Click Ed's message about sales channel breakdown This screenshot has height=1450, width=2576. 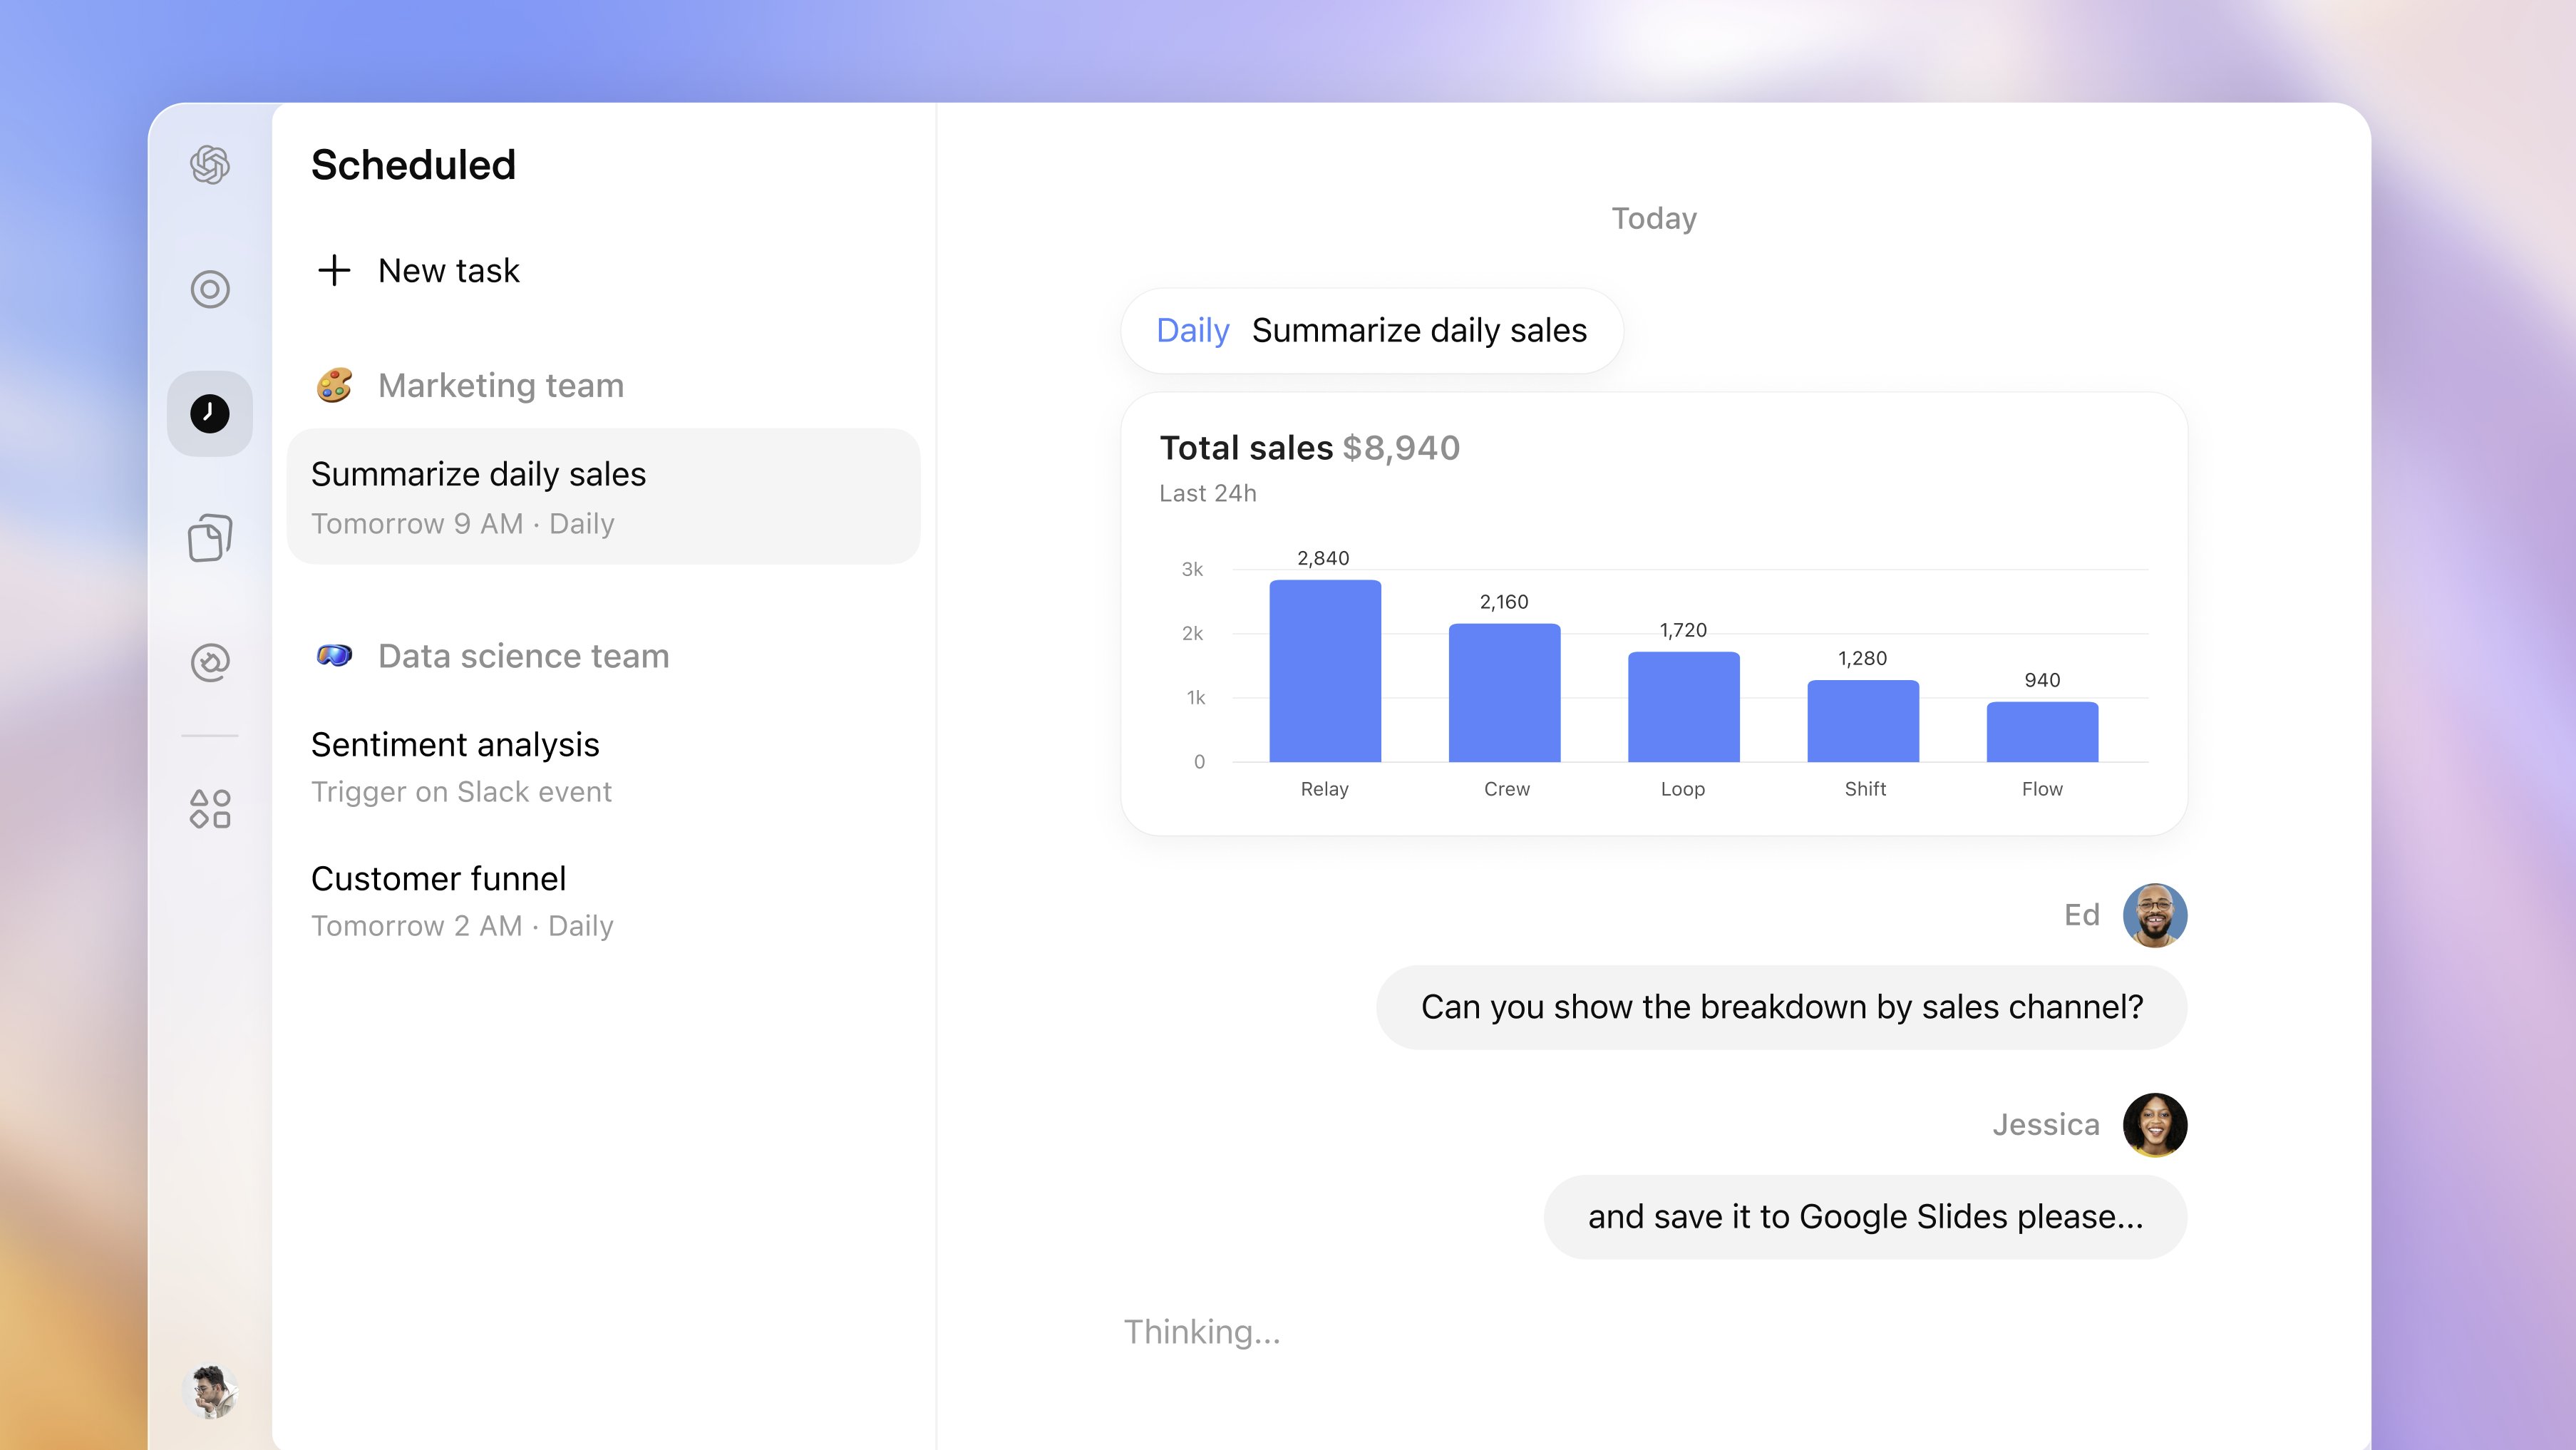(x=1781, y=1007)
